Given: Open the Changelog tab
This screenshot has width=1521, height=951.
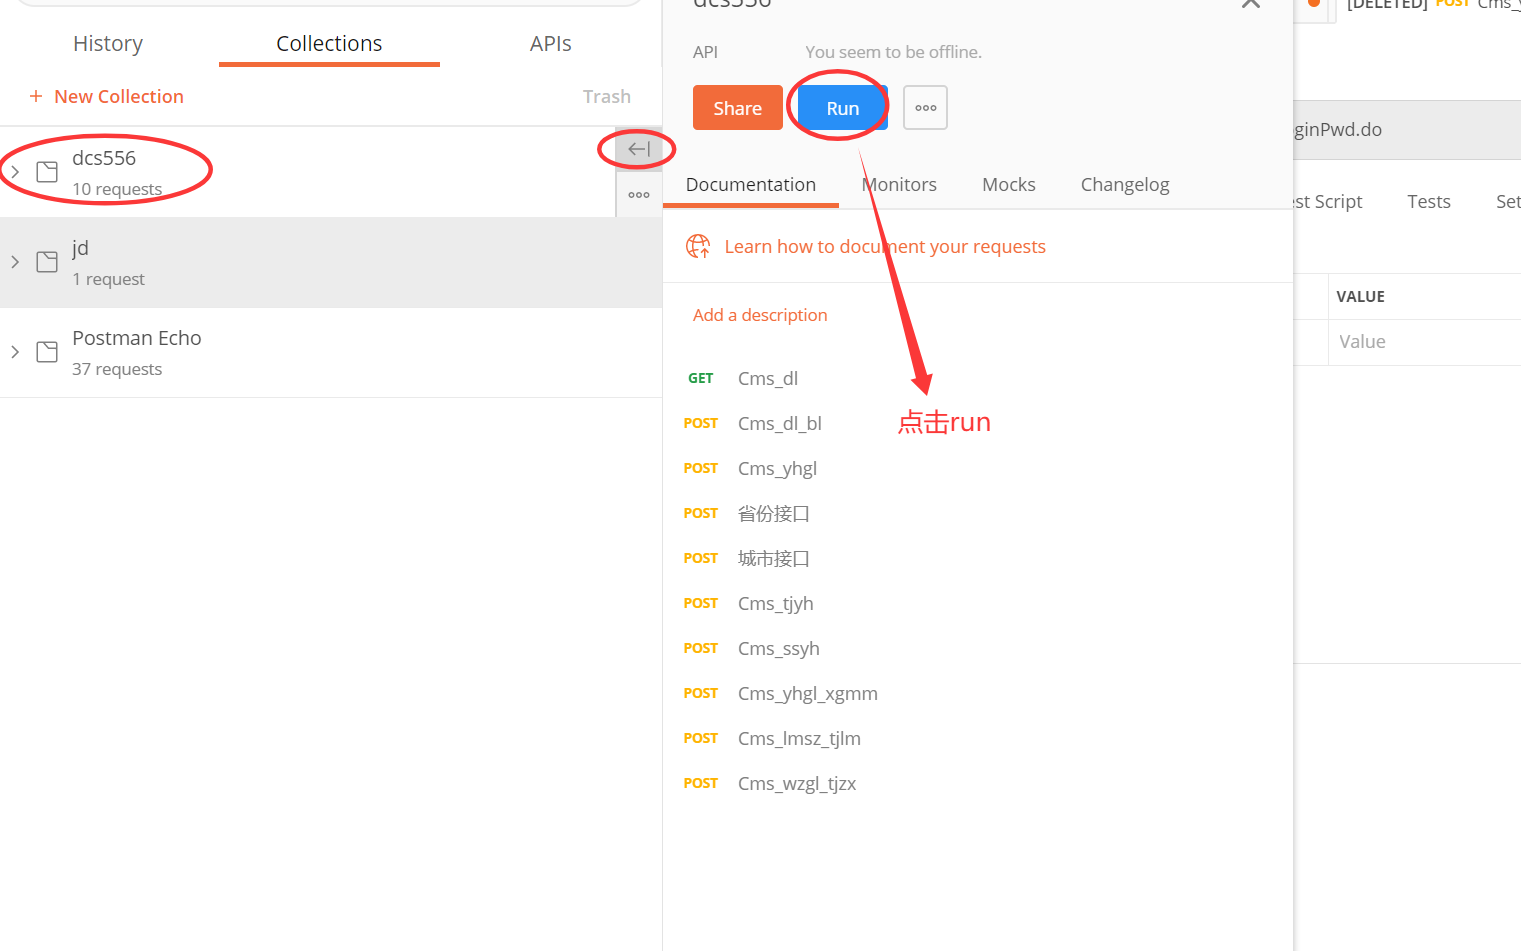Looking at the screenshot, I should click(x=1125, y=185).
